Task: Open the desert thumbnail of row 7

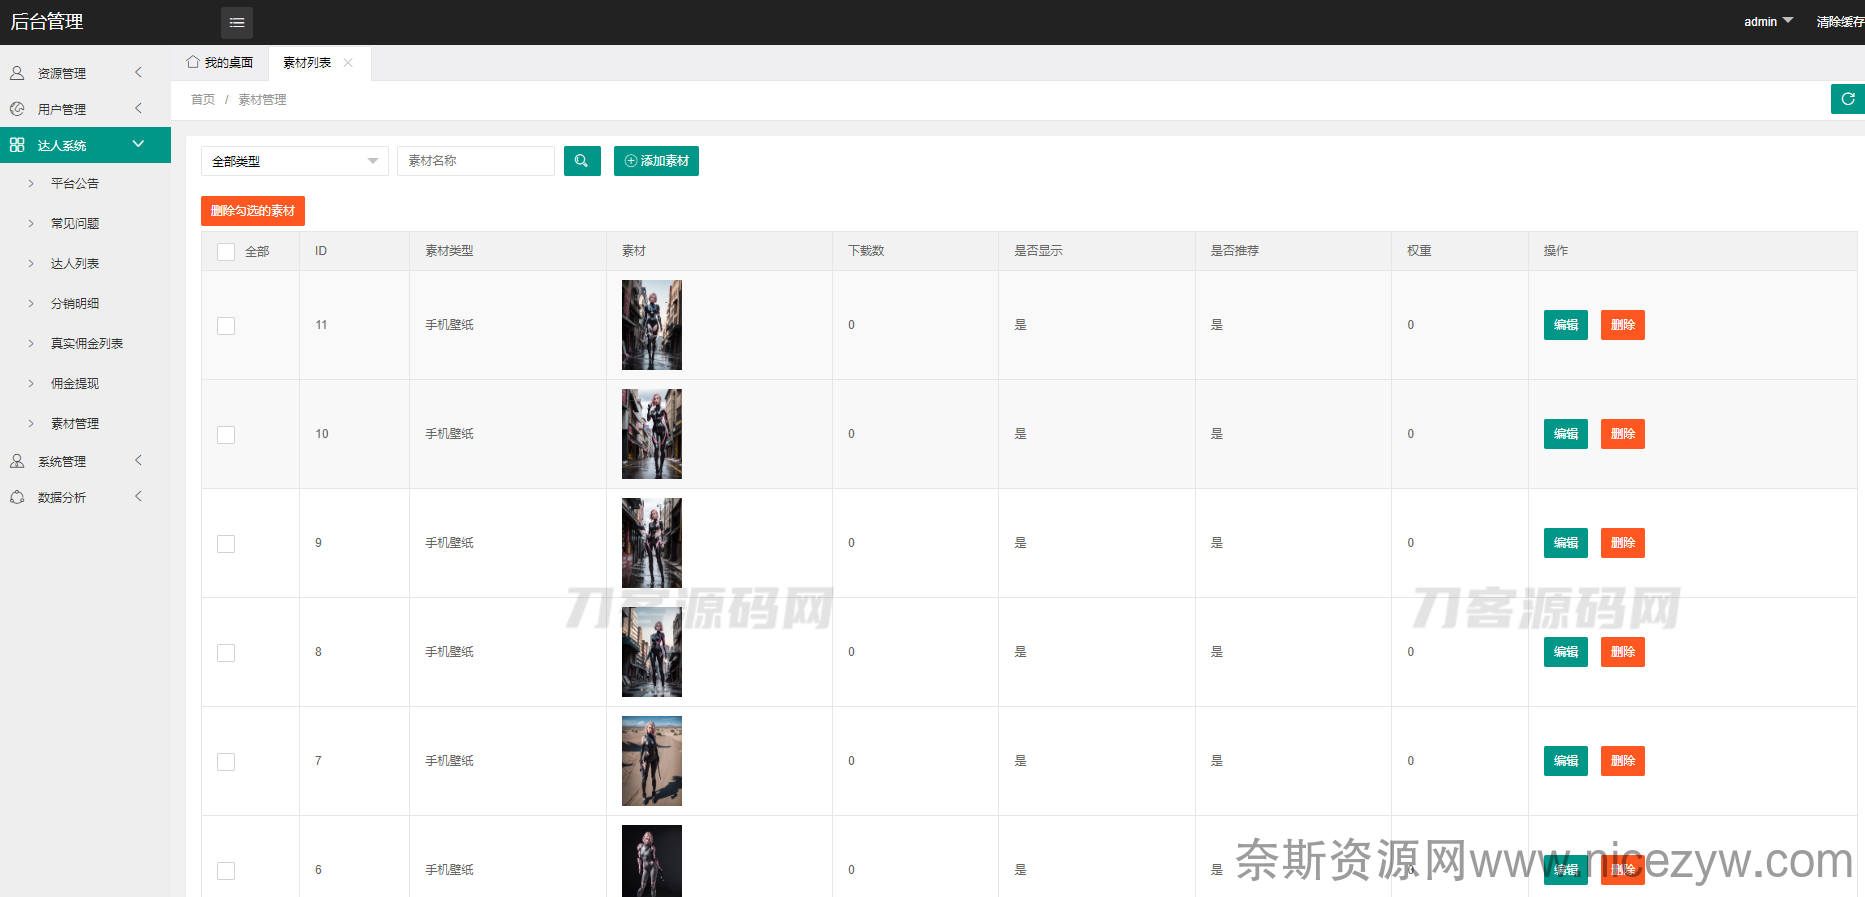Action: (652, 761)
